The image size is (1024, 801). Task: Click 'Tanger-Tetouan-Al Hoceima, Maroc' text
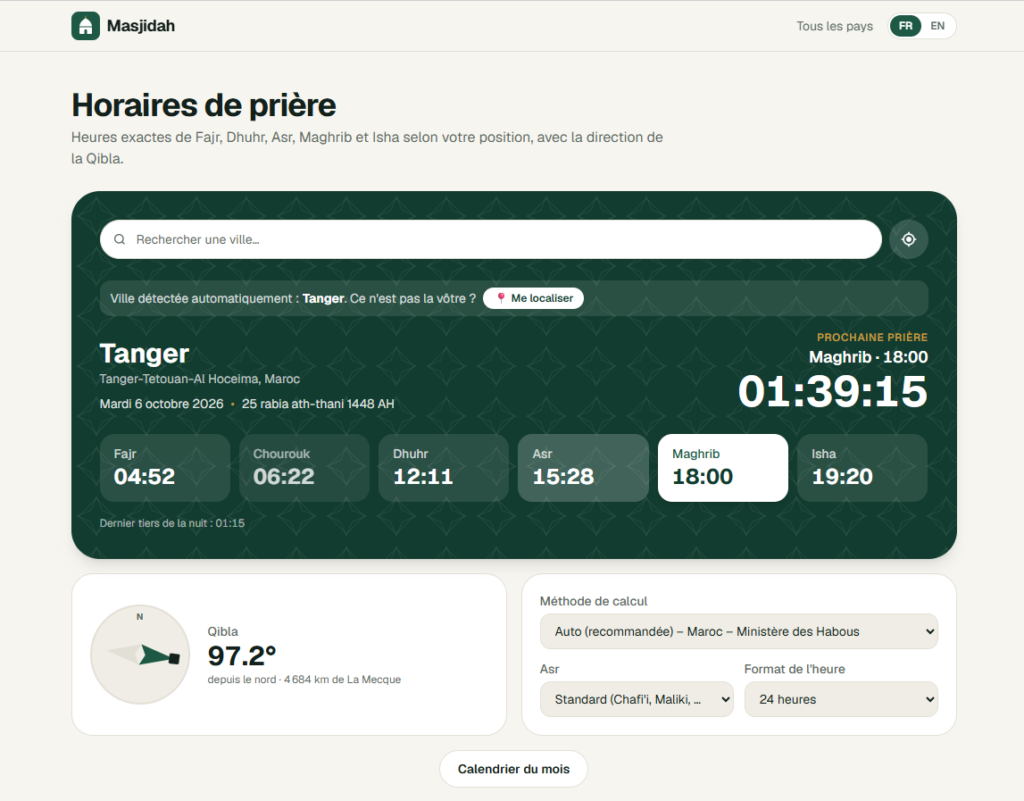coord(200,379)
